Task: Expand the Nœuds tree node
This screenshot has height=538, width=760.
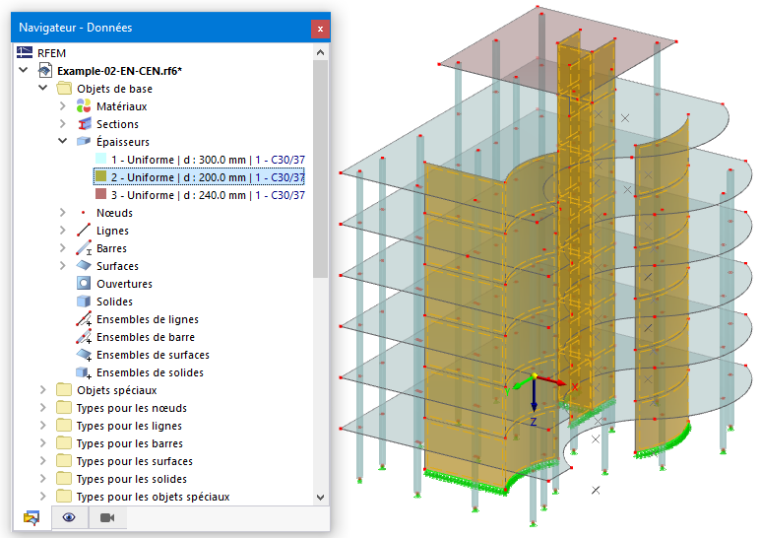Action: tap(63, 212)
